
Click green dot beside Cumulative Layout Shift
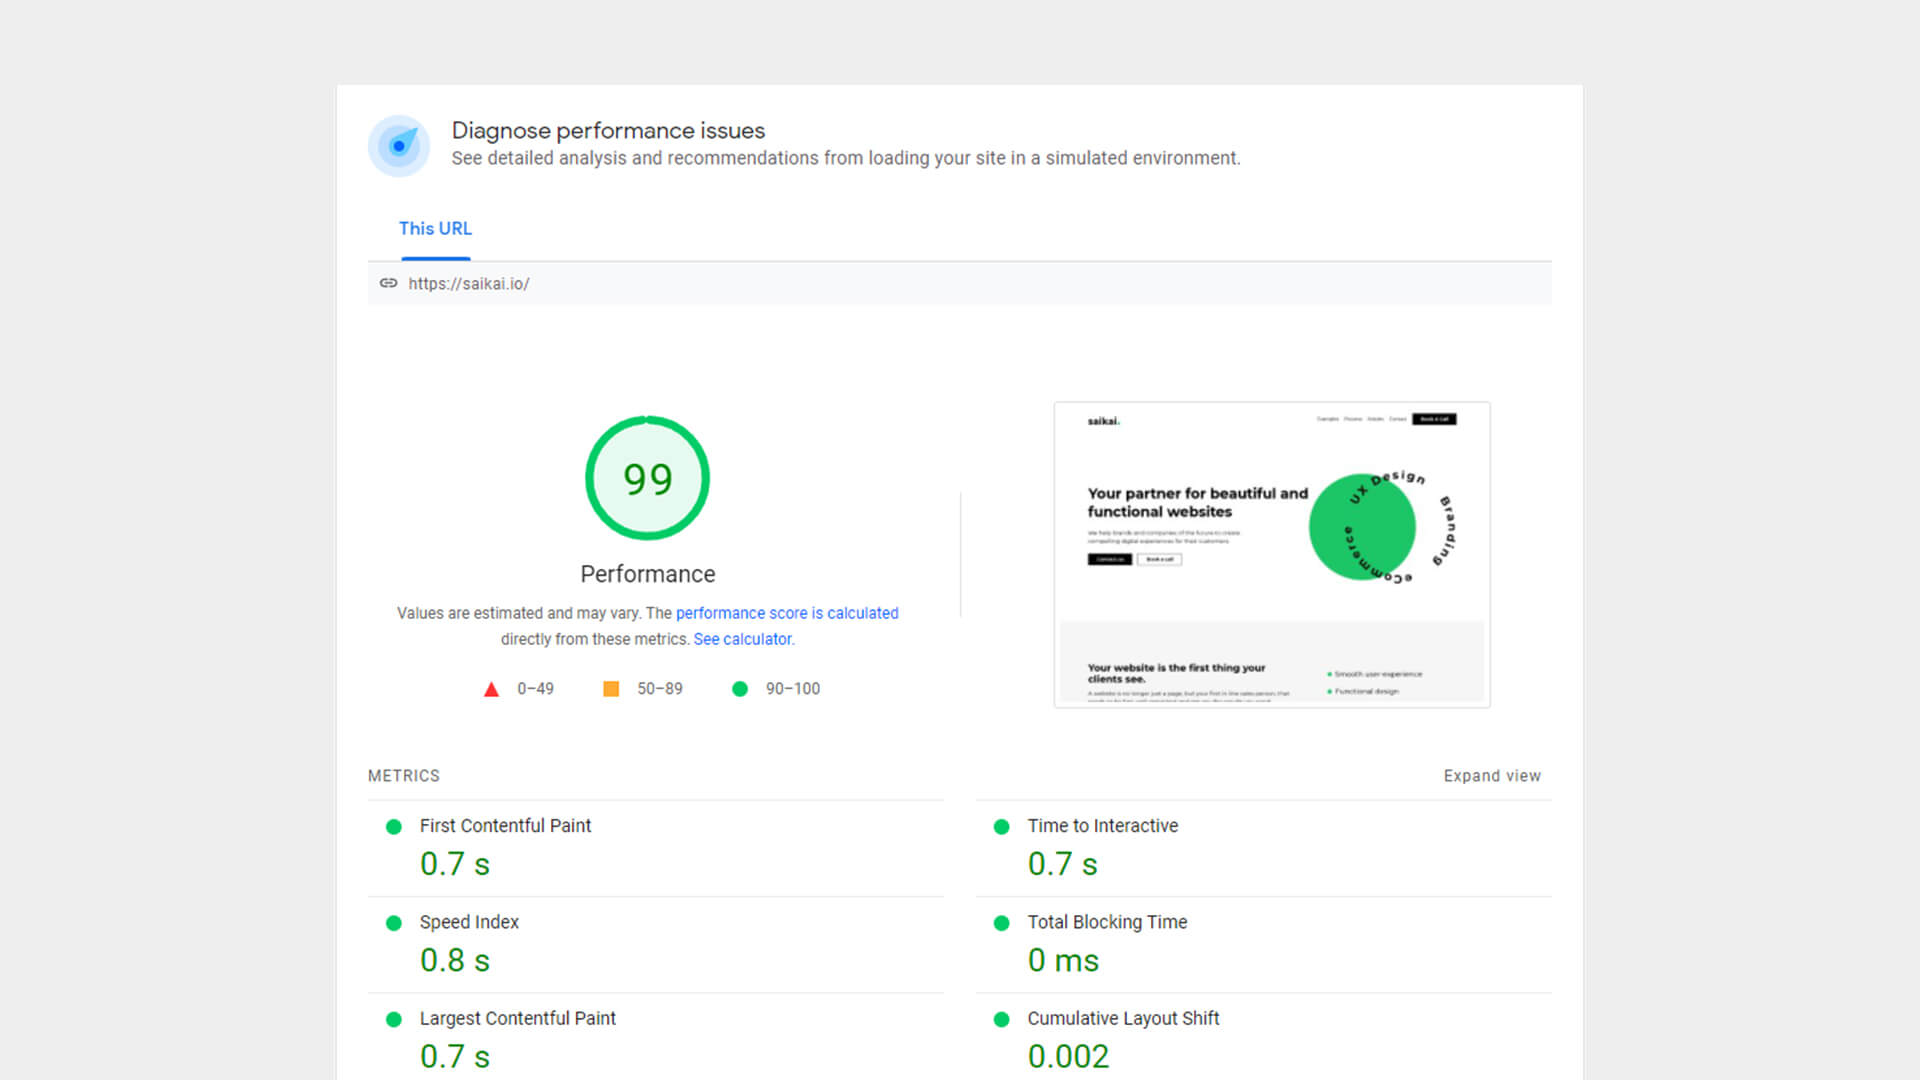1001,1019
